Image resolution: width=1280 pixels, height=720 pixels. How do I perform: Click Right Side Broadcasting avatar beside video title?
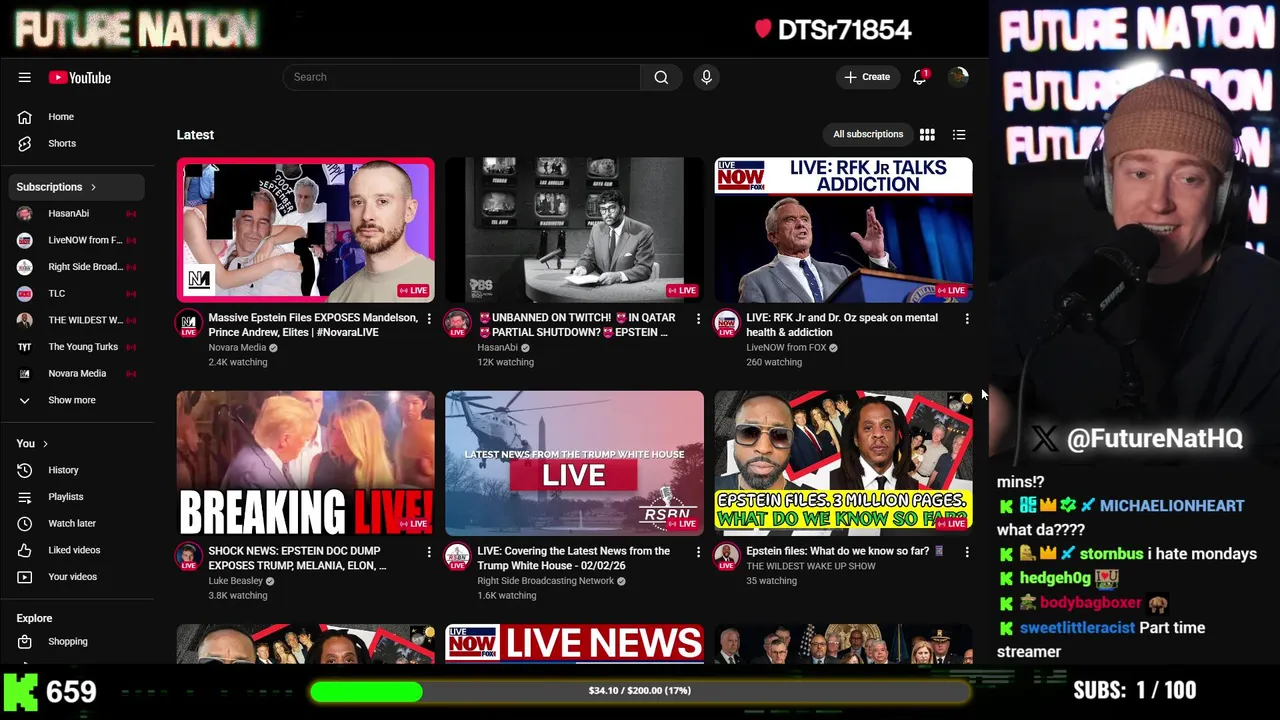(x=457, y=557)
